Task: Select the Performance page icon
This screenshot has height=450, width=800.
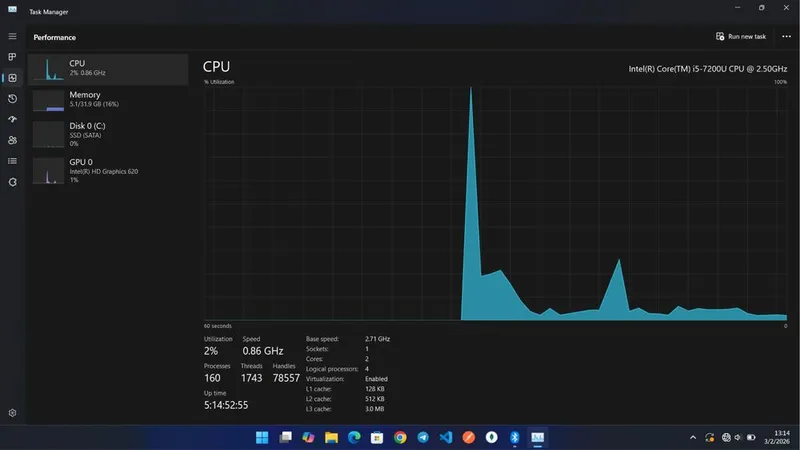Action: pyautogui.click(x=12, y=78)
